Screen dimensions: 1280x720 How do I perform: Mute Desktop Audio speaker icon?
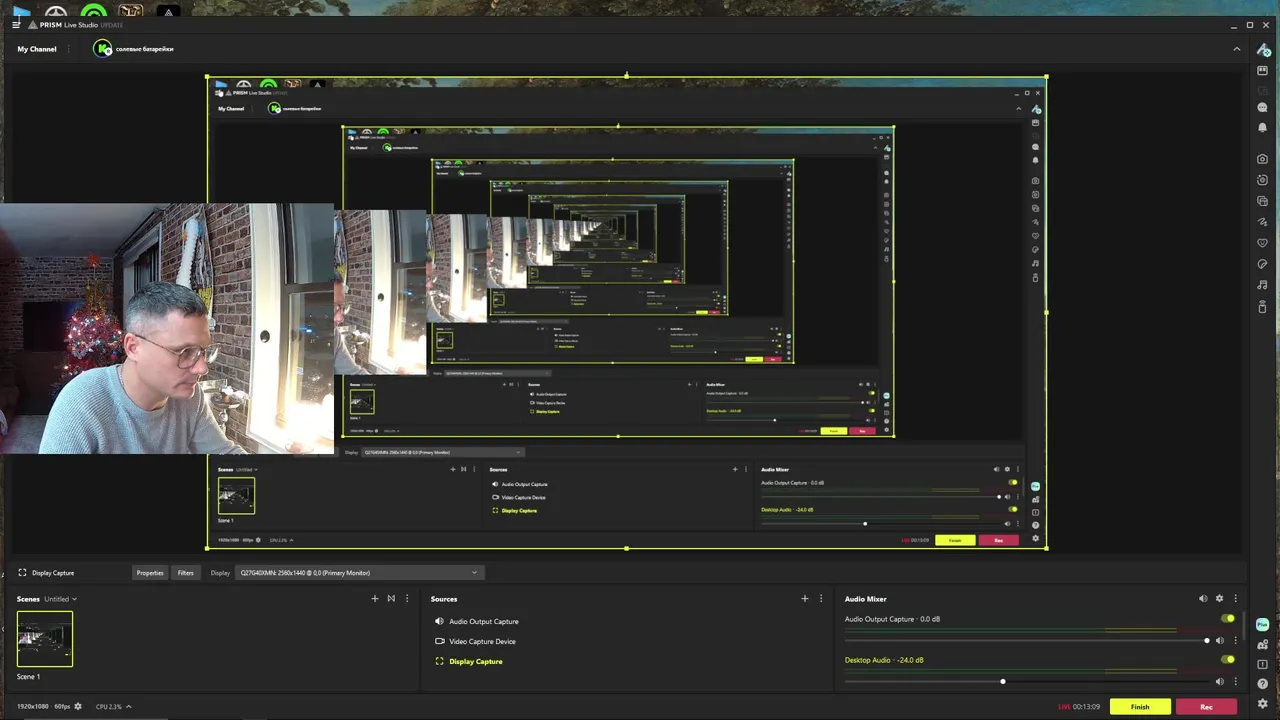tap(1219, 682)
